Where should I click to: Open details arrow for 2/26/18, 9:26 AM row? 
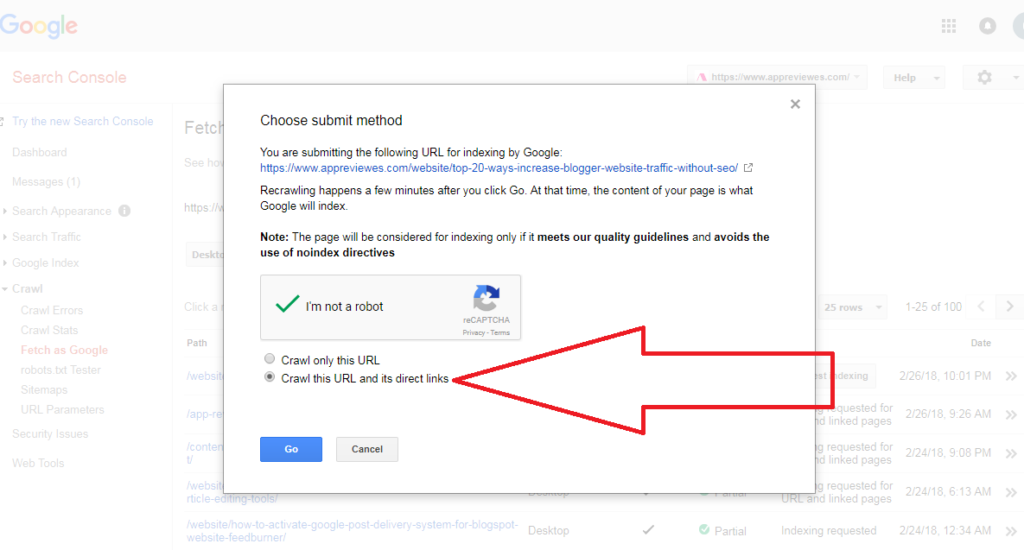click(x=1011, y=415)
